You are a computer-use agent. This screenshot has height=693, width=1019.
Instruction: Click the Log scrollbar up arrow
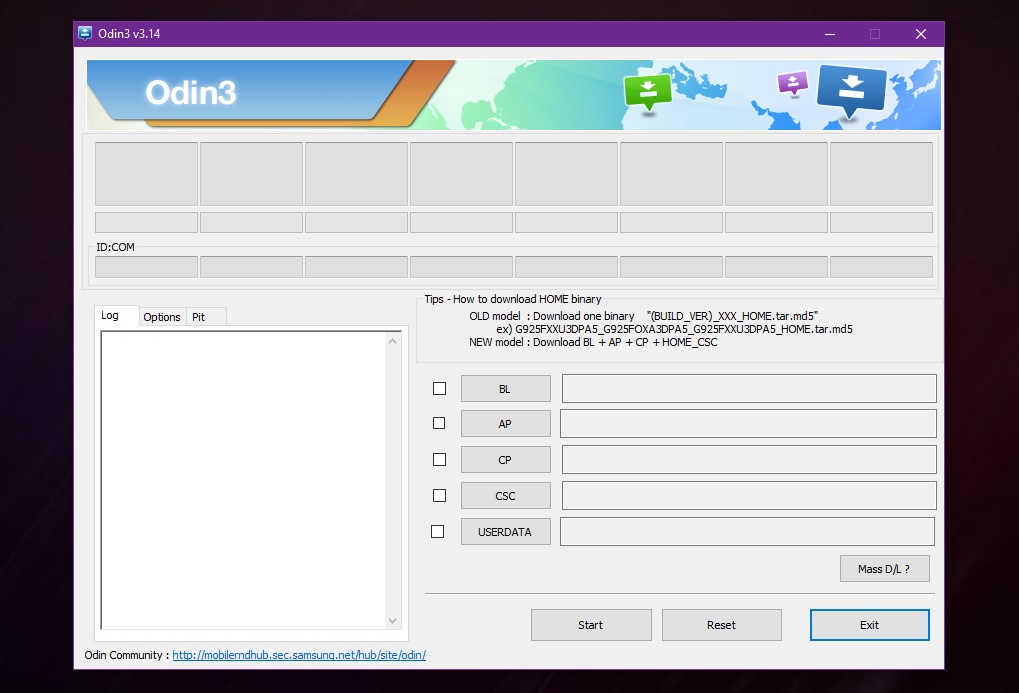tap(393, 341)
